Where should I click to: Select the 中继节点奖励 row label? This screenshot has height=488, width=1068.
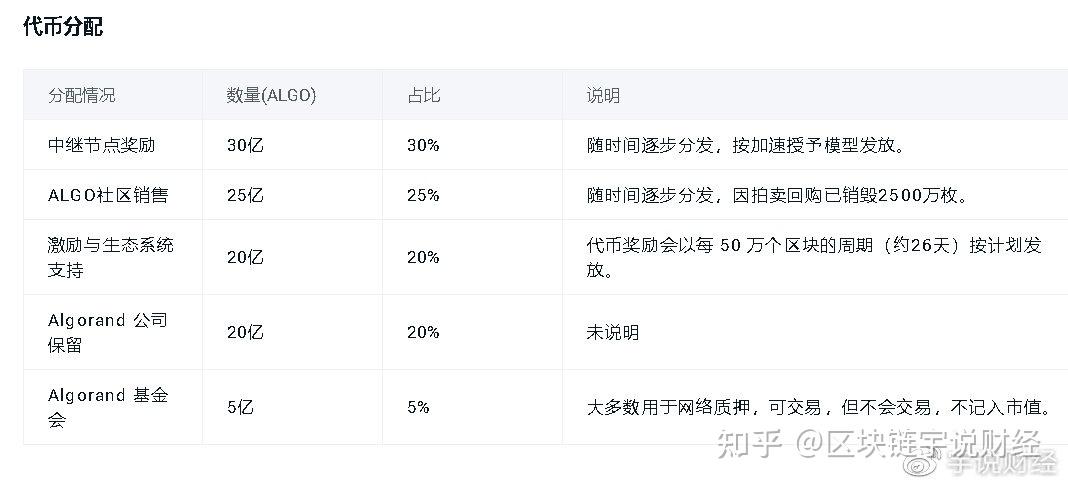101,145
